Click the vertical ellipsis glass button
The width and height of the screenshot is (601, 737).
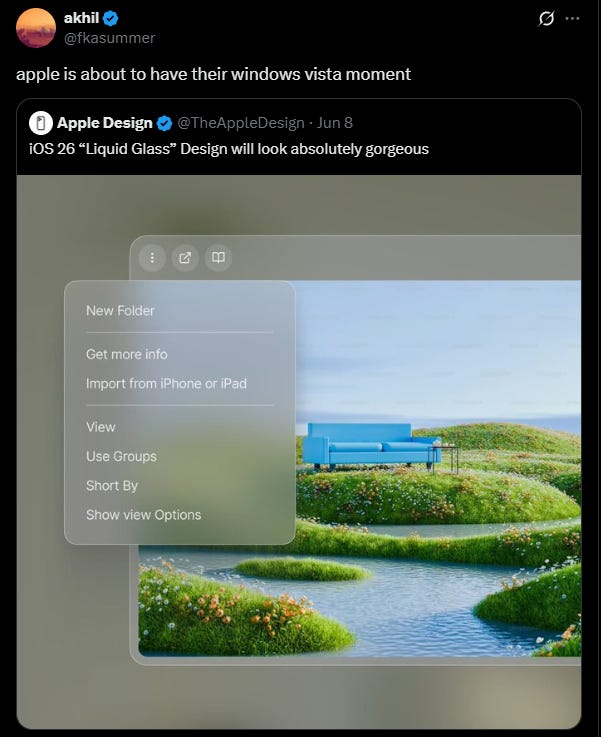tap(152, 258)
